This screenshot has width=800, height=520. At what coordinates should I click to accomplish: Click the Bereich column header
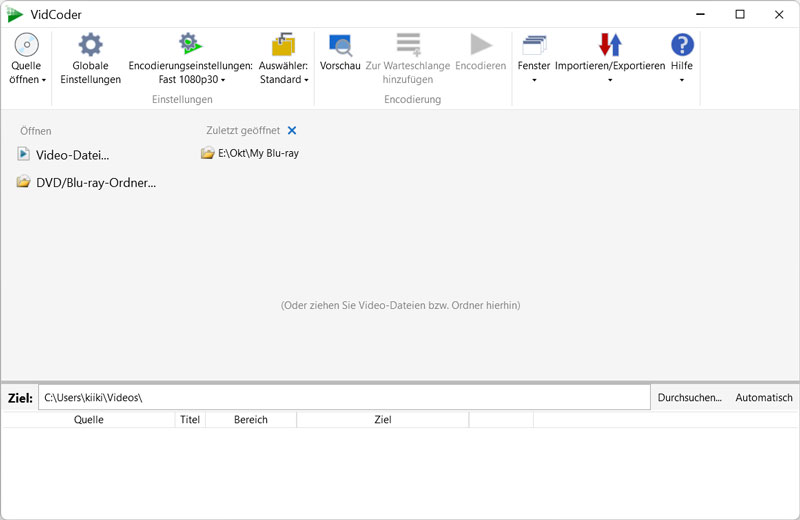[x=251, y=419]
